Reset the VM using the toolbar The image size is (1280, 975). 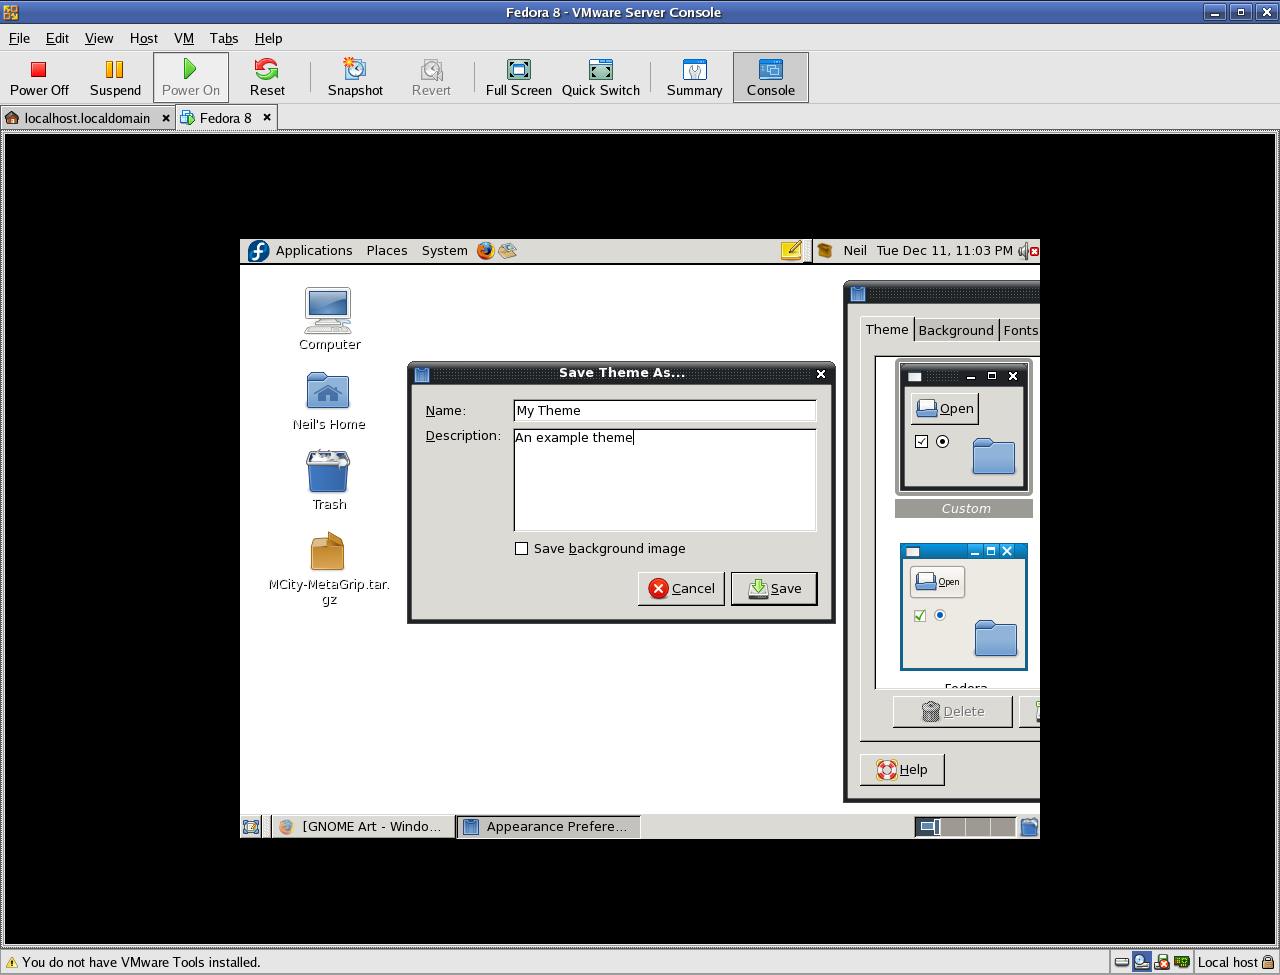(x=267, y=77)
